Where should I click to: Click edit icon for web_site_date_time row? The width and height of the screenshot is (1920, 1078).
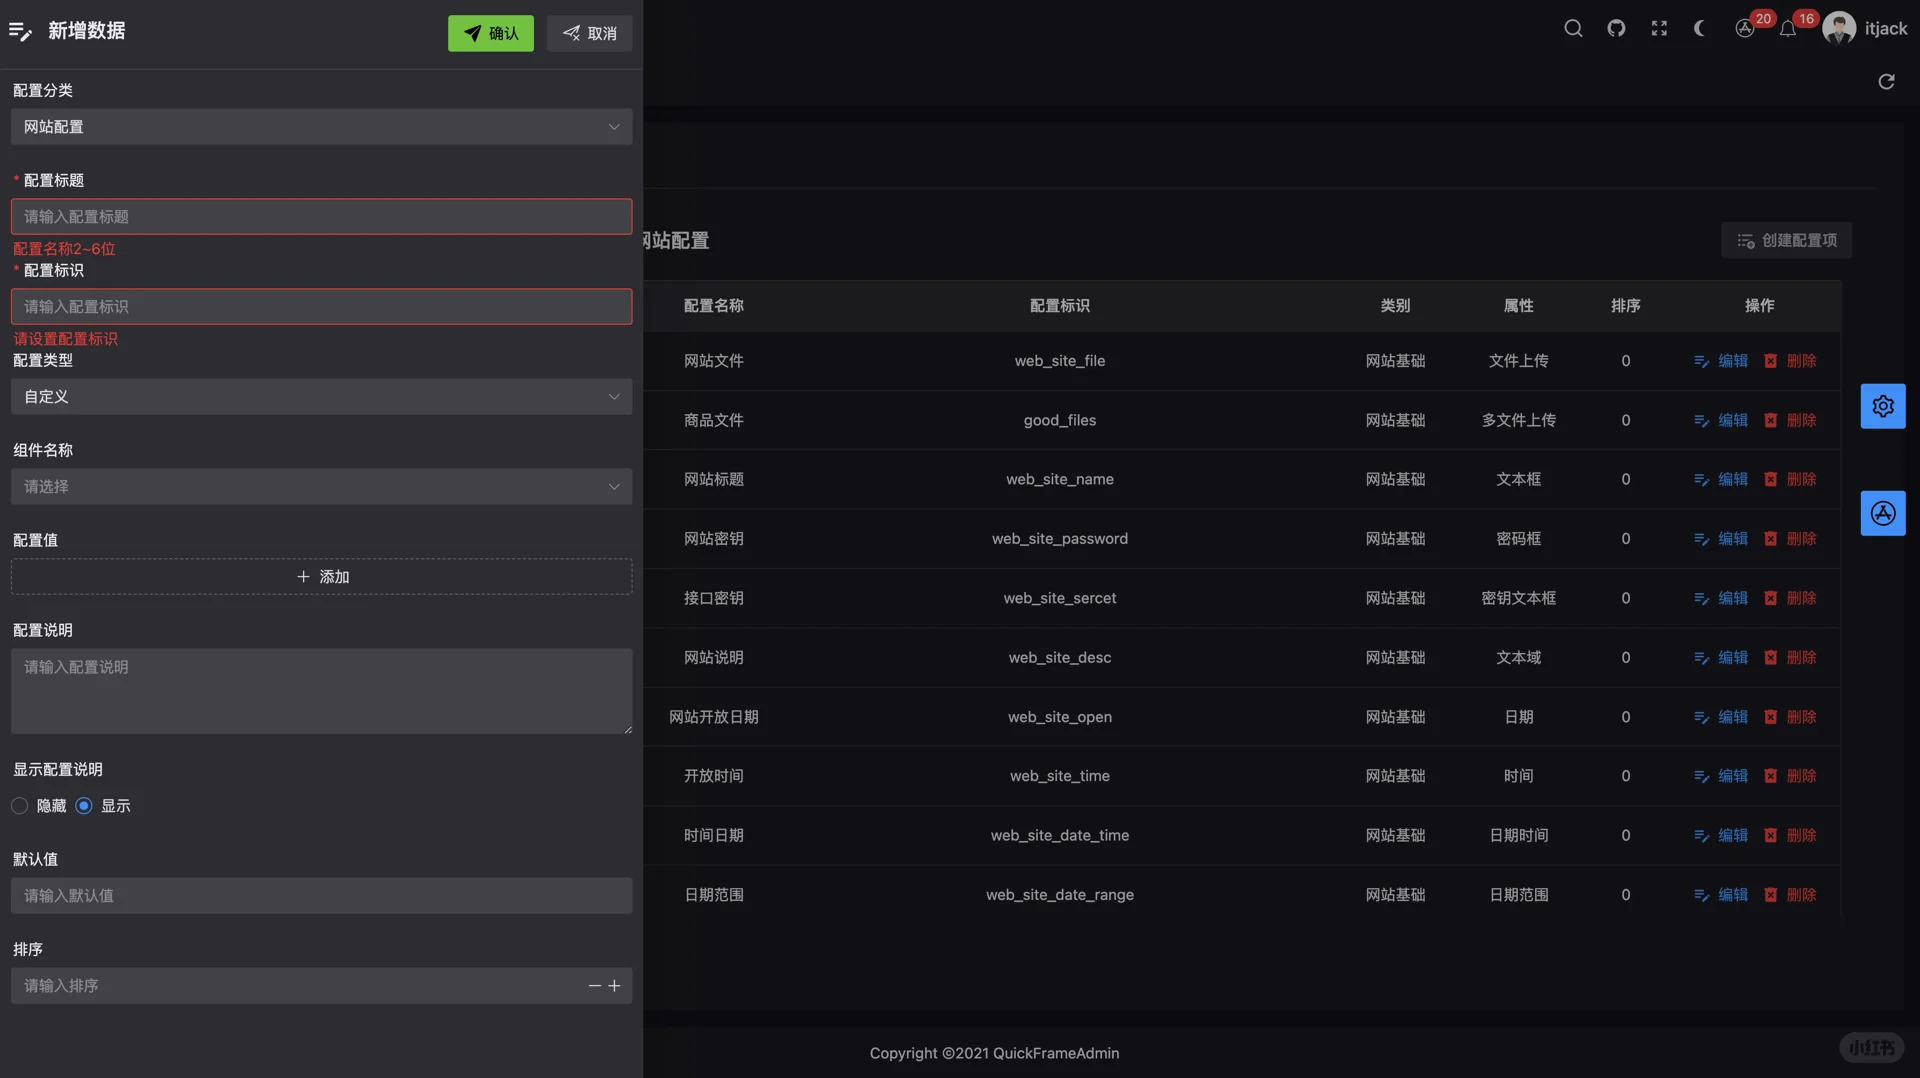[x=1701, y=836]
